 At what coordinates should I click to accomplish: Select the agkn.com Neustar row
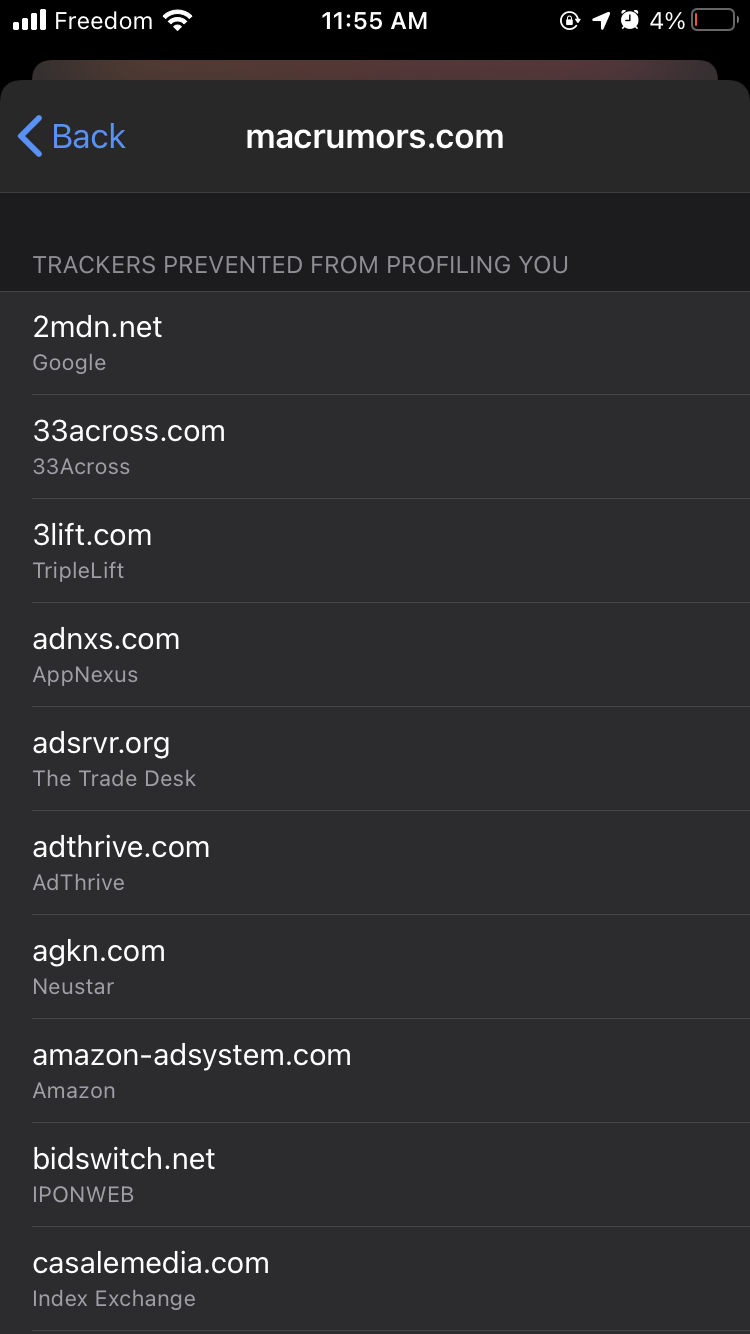pyautogui.click(x=375, y=967)
